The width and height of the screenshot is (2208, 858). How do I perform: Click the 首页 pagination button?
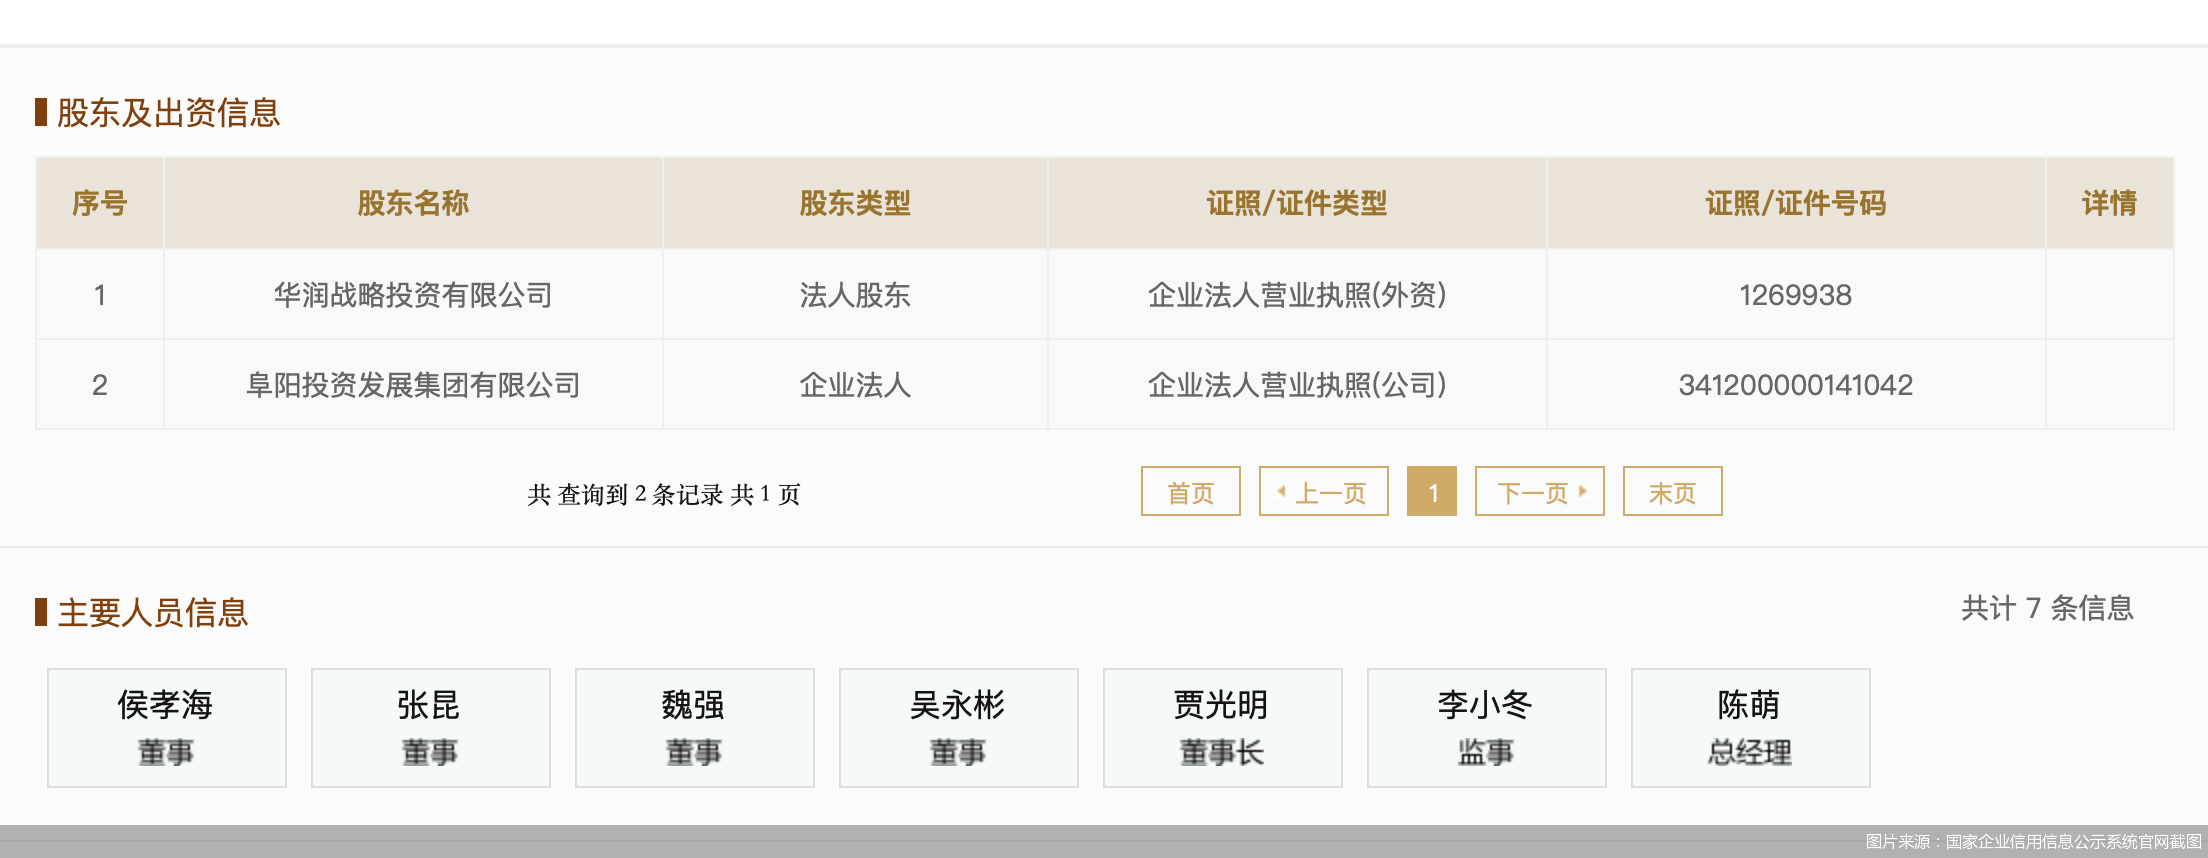click(1190, 492)
